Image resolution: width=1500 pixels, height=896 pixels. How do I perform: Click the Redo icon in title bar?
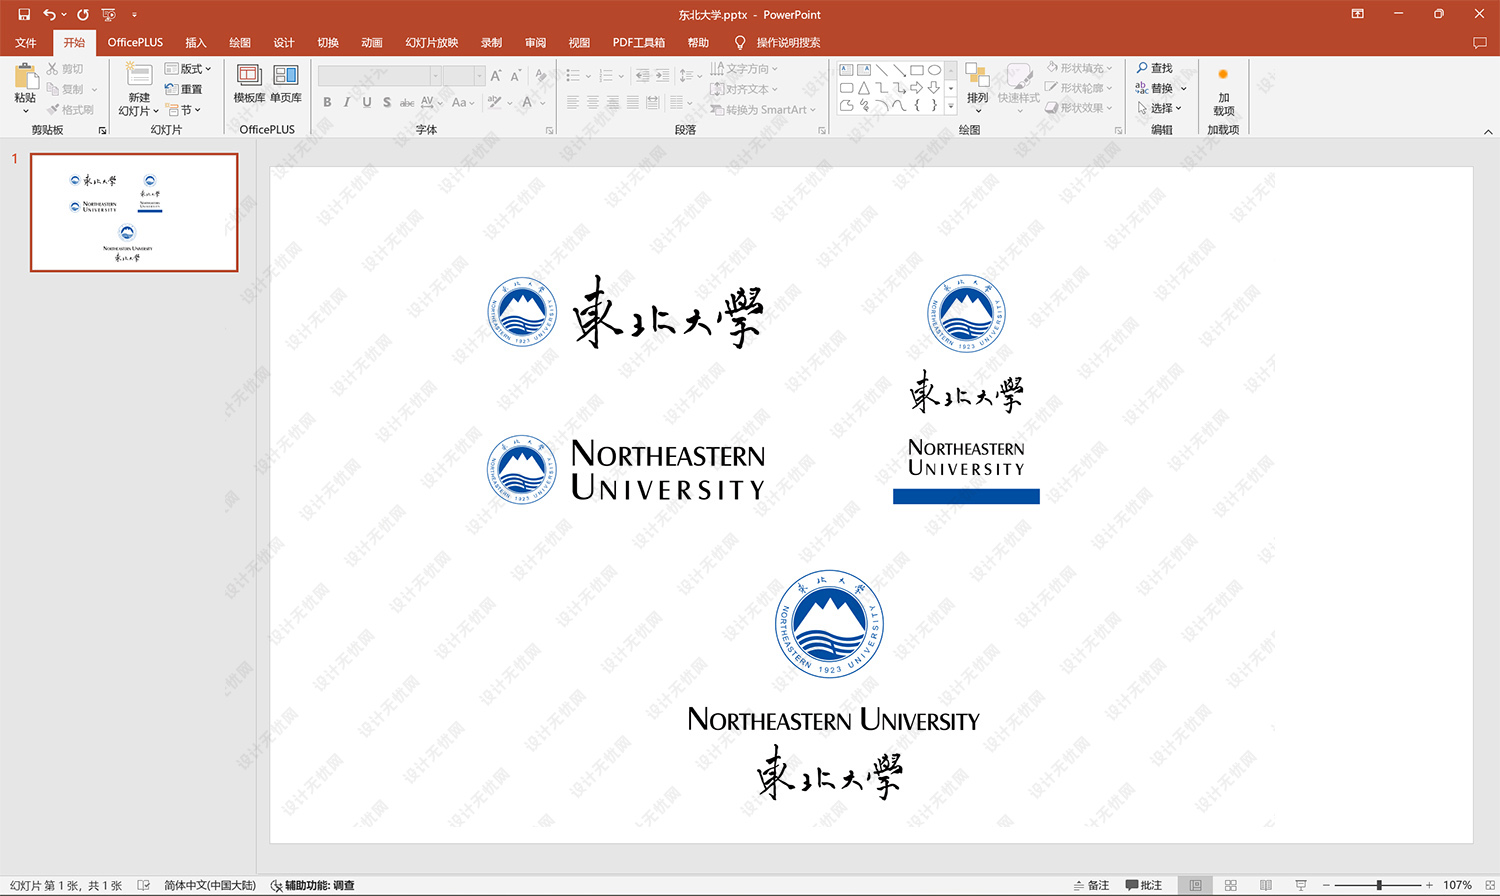click(x=83, y=14)
